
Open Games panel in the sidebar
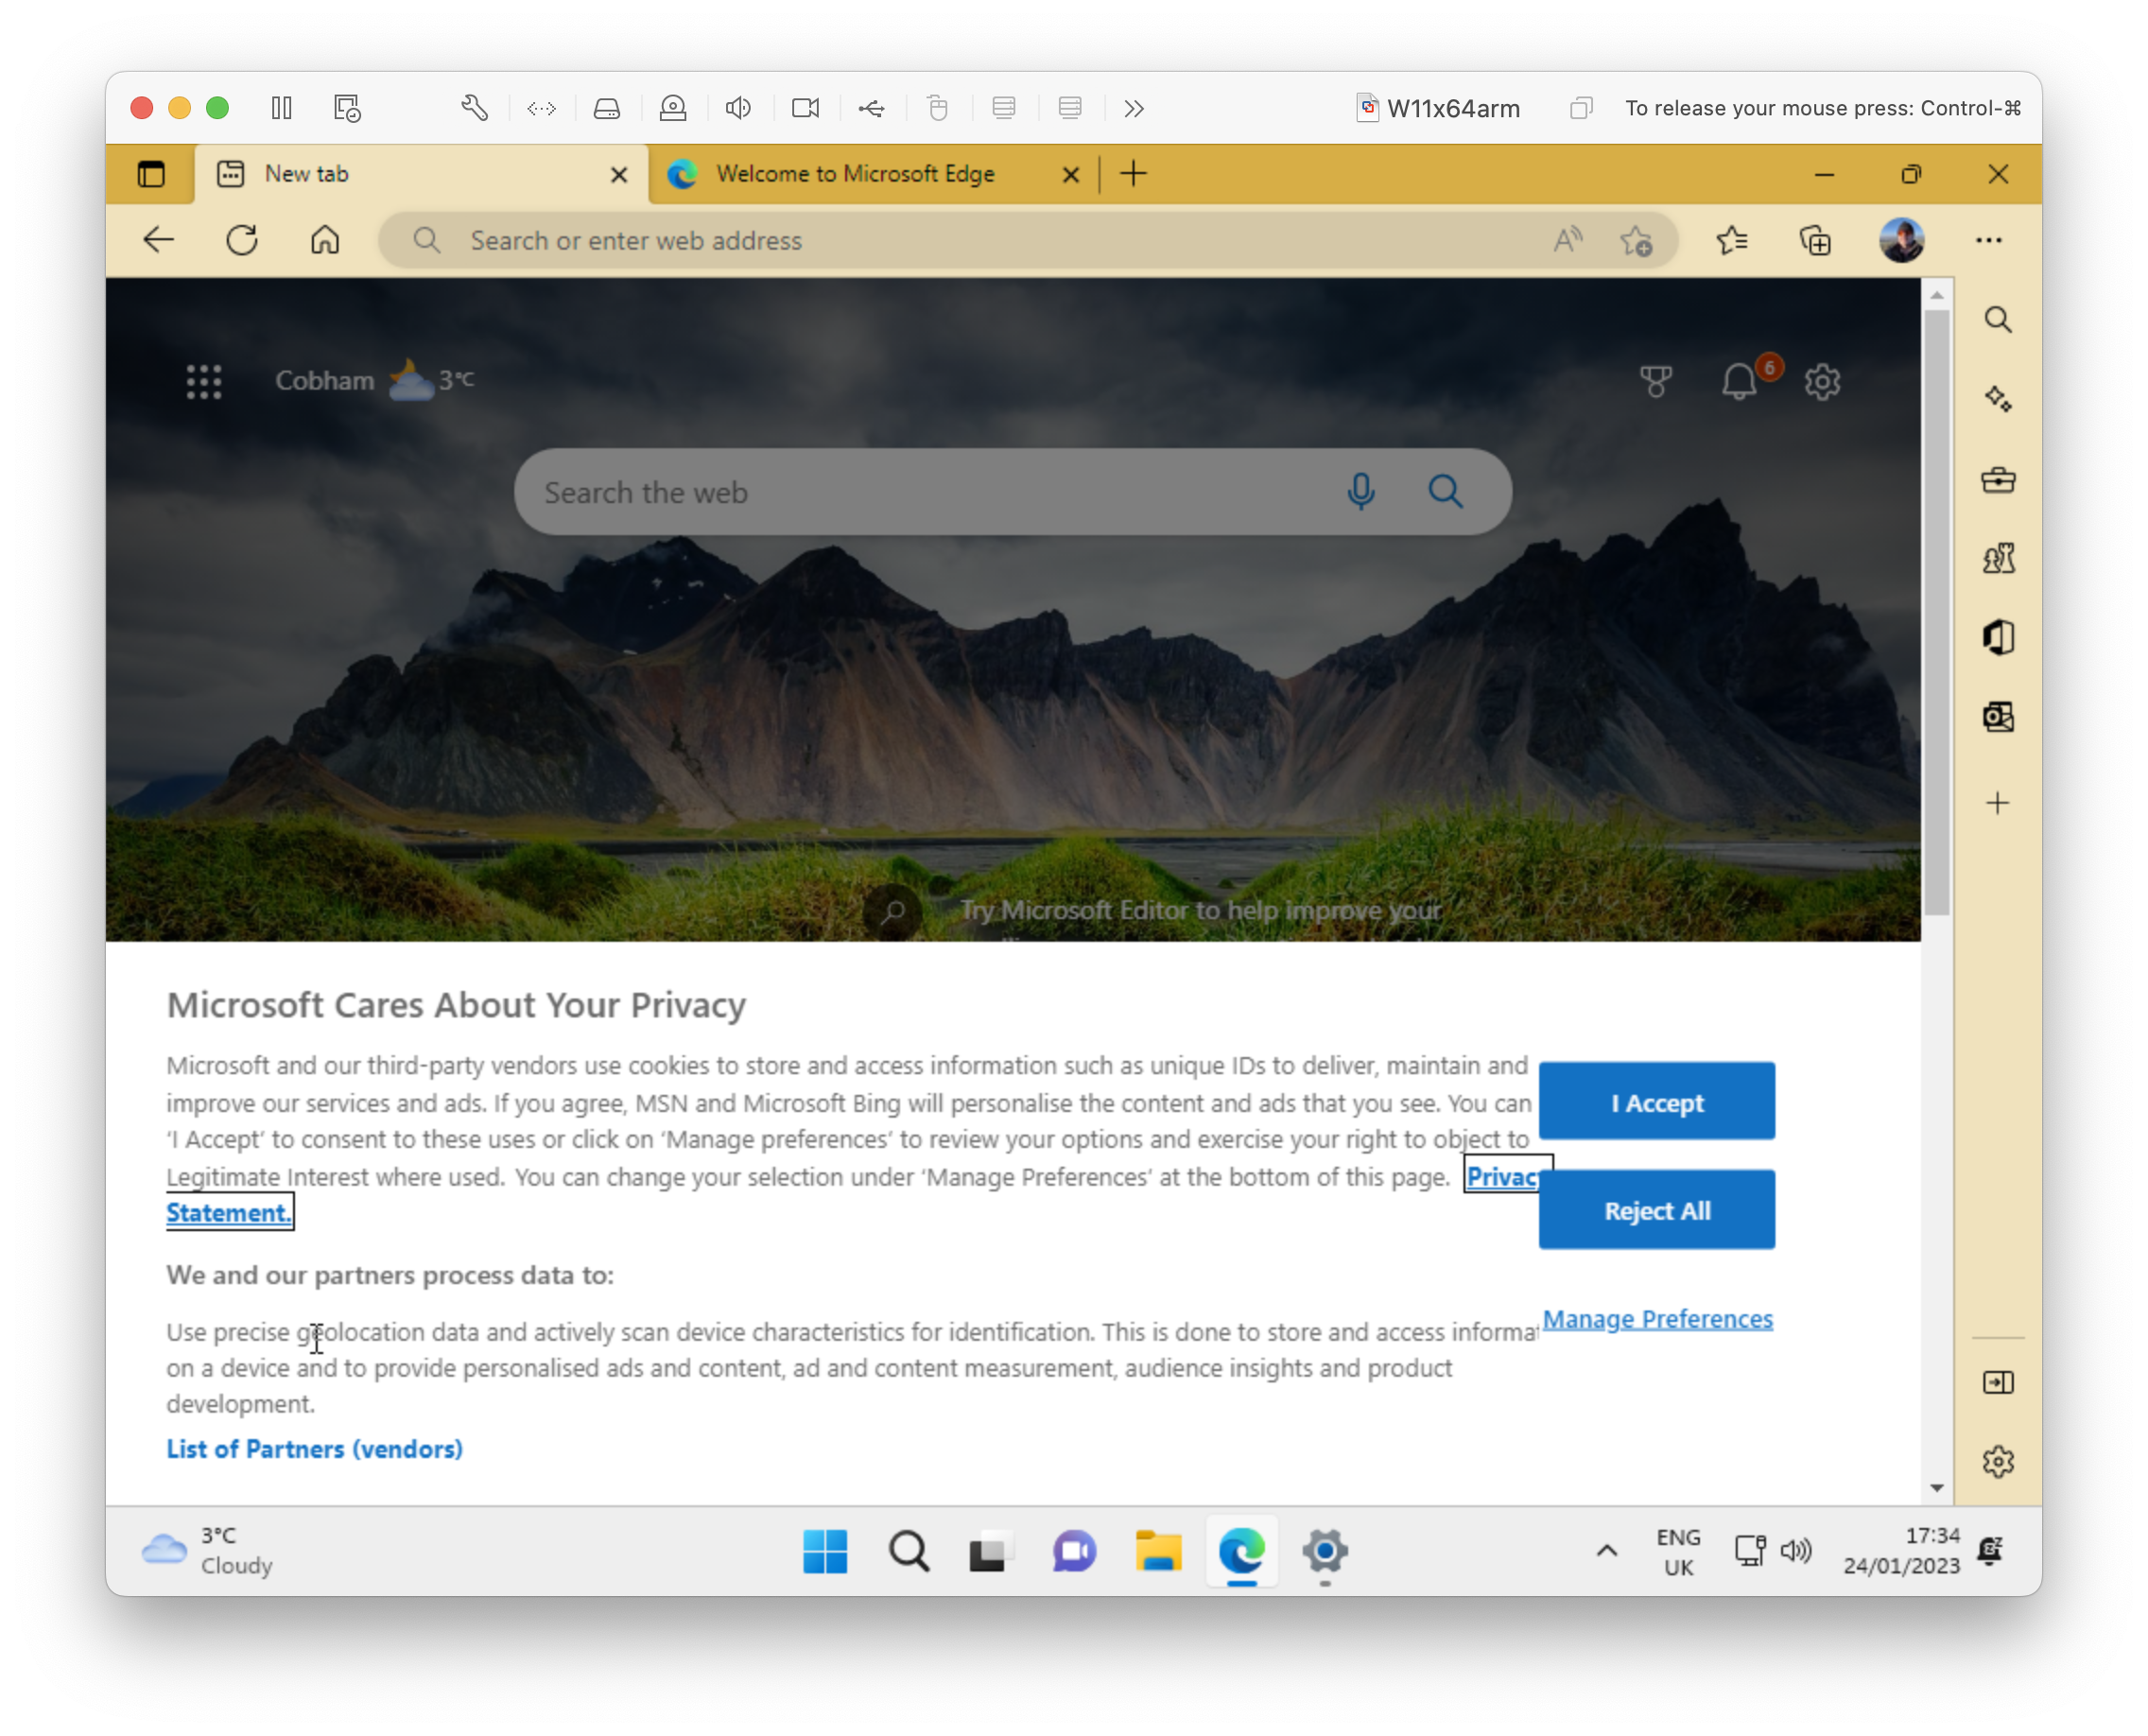pyautogui.click(x=1998, y=558)
